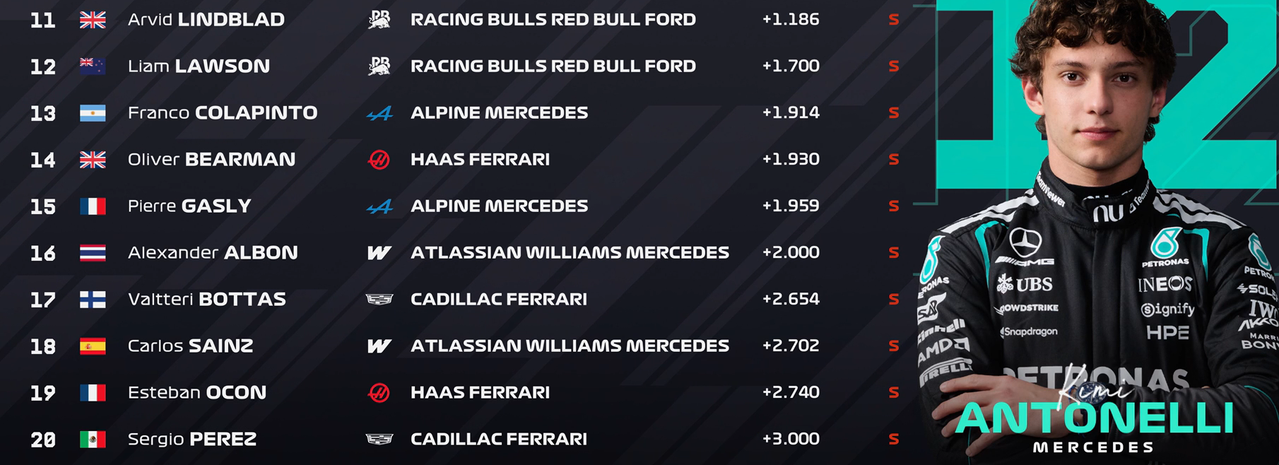Image resolution: width=1279 pixels, height=465 pixels.
Task: Click the red S tyre marker for Lindblad
Action: (x=894, y=19)
